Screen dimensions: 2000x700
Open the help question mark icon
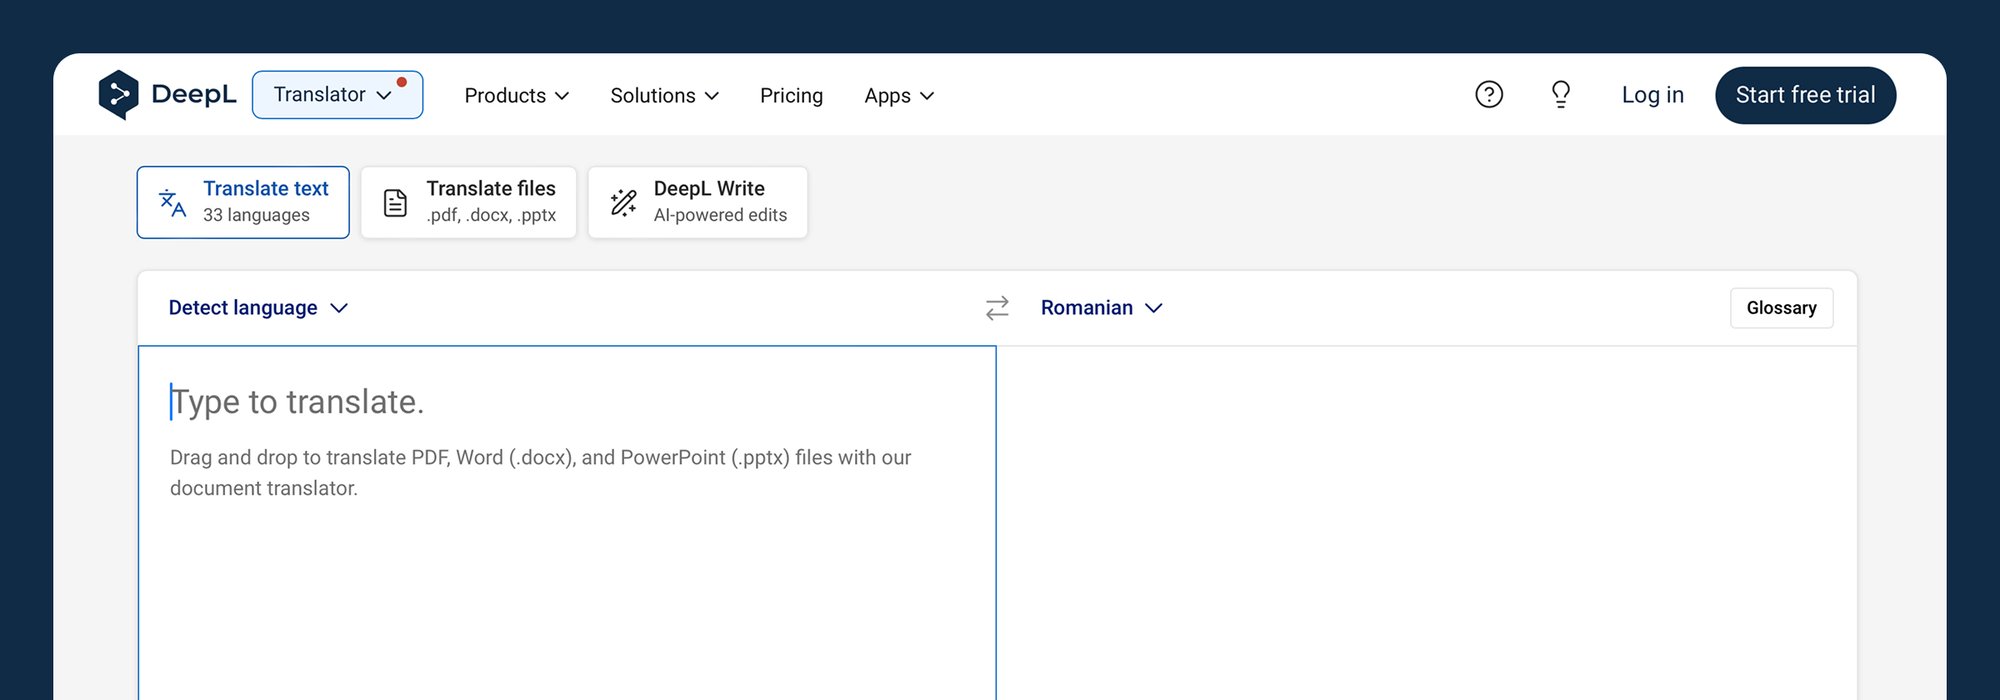1489,95
